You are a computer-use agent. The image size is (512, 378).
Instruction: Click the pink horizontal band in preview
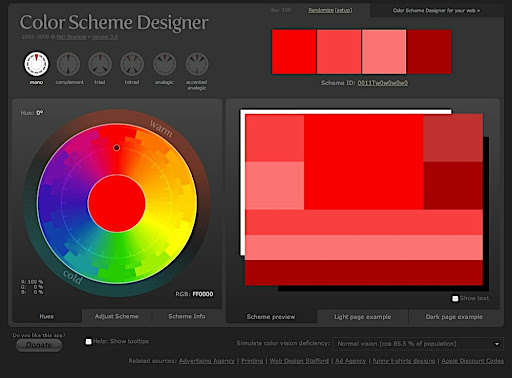click(364, 247)
